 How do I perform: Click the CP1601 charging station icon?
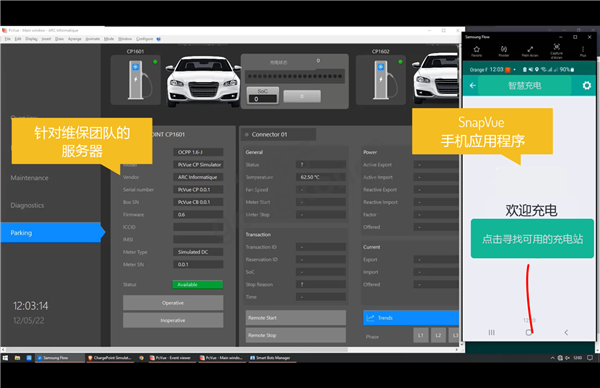coord(139,80)
